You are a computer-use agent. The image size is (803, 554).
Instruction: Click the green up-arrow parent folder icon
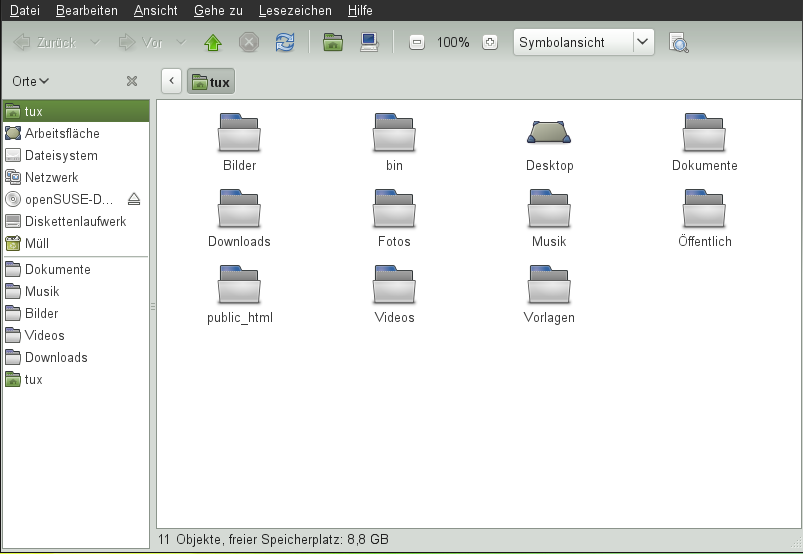point(212,42)
